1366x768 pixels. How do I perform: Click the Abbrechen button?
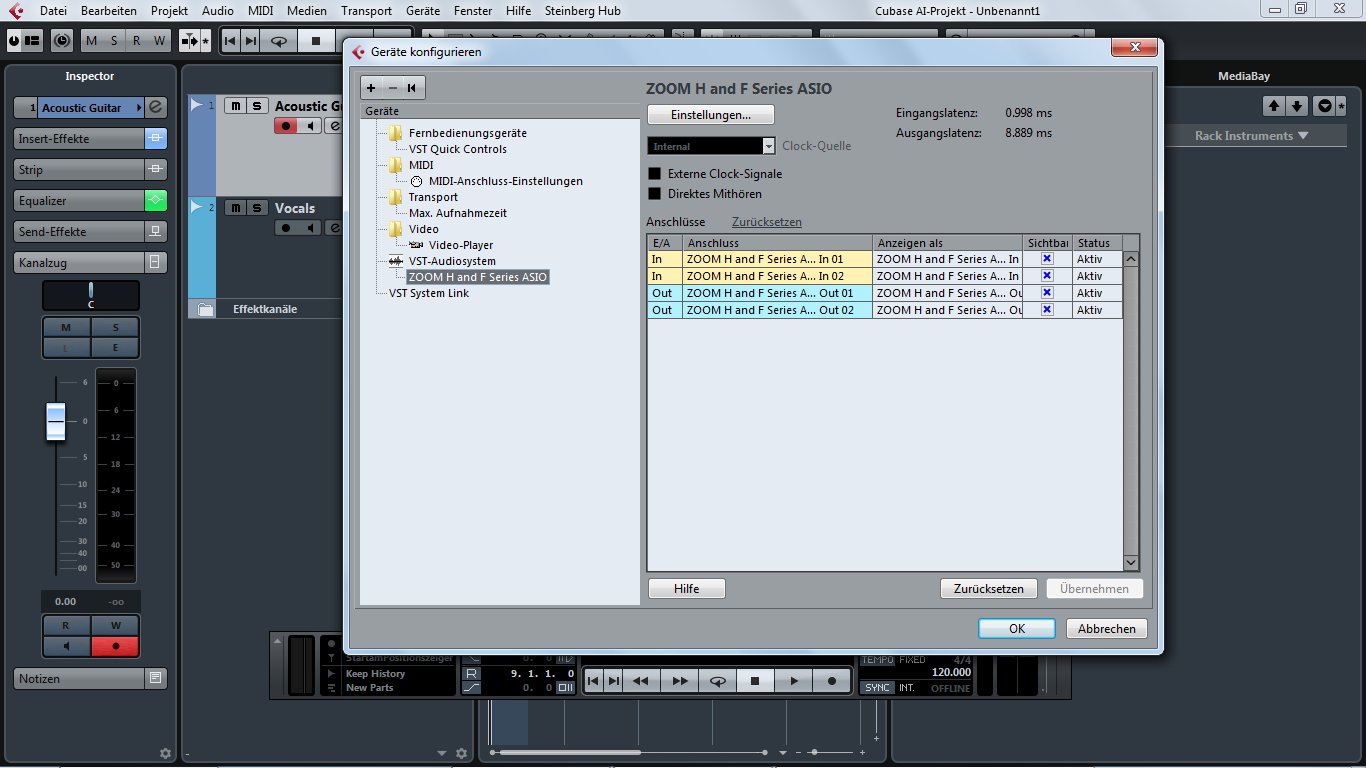pyautogui.click(x=1107, y=629)
